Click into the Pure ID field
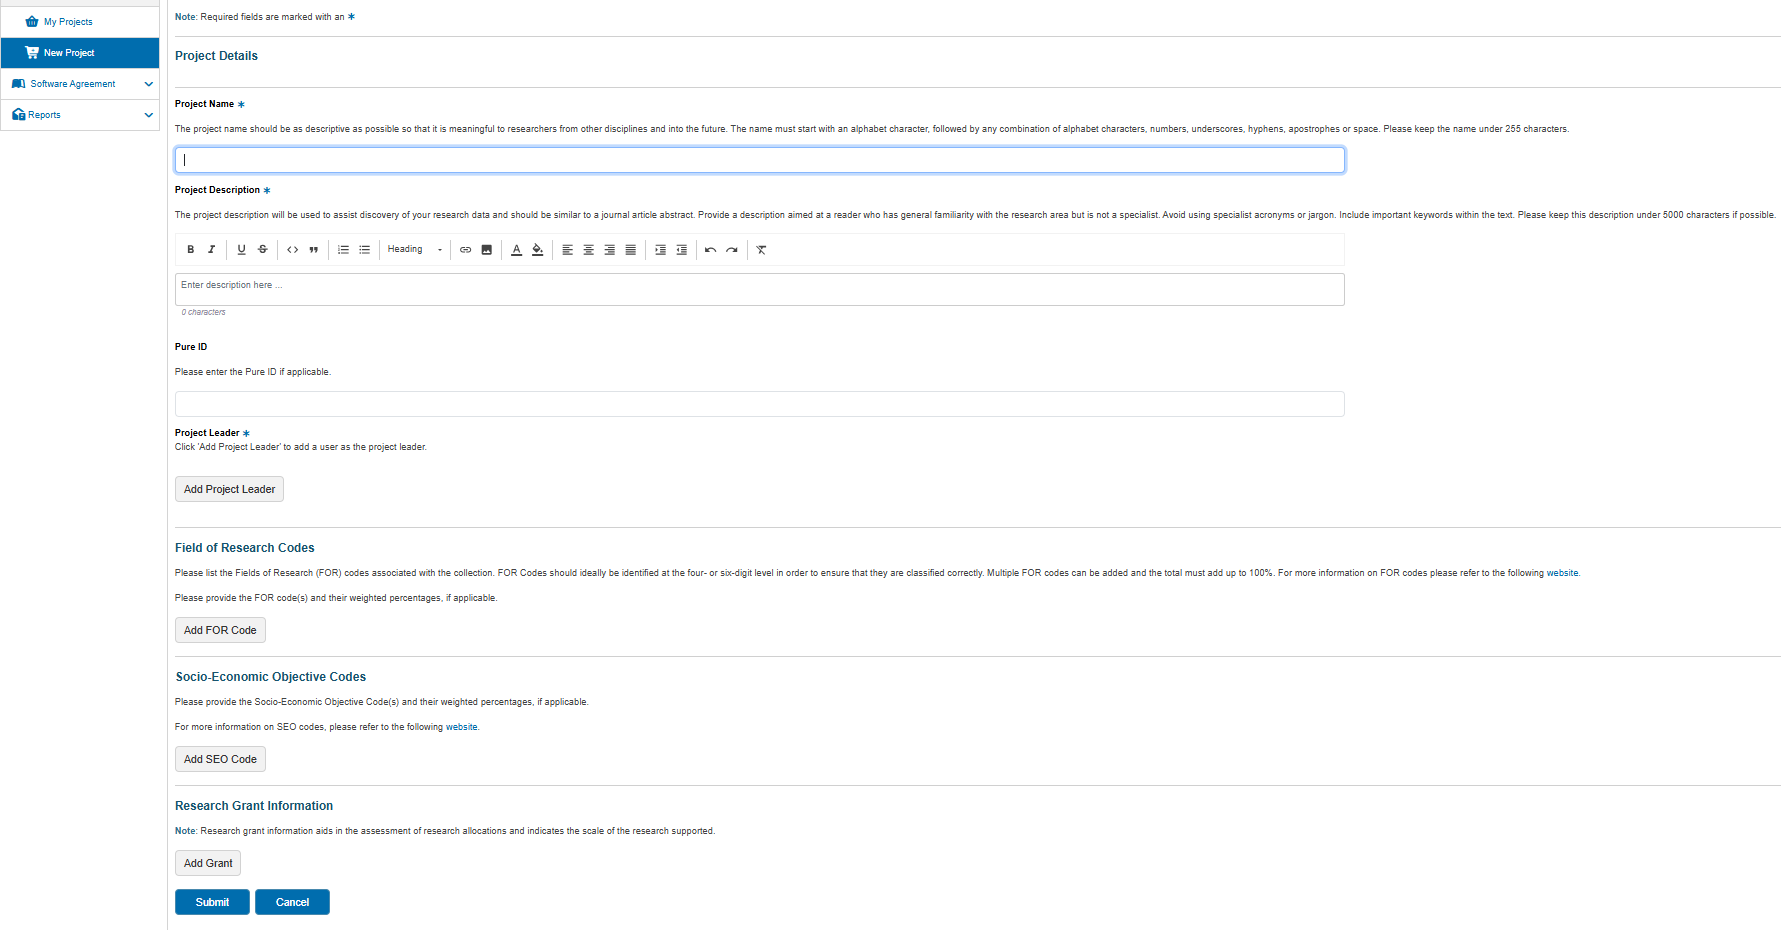Viewport: 1781px width, 930px height. (759, 404)
